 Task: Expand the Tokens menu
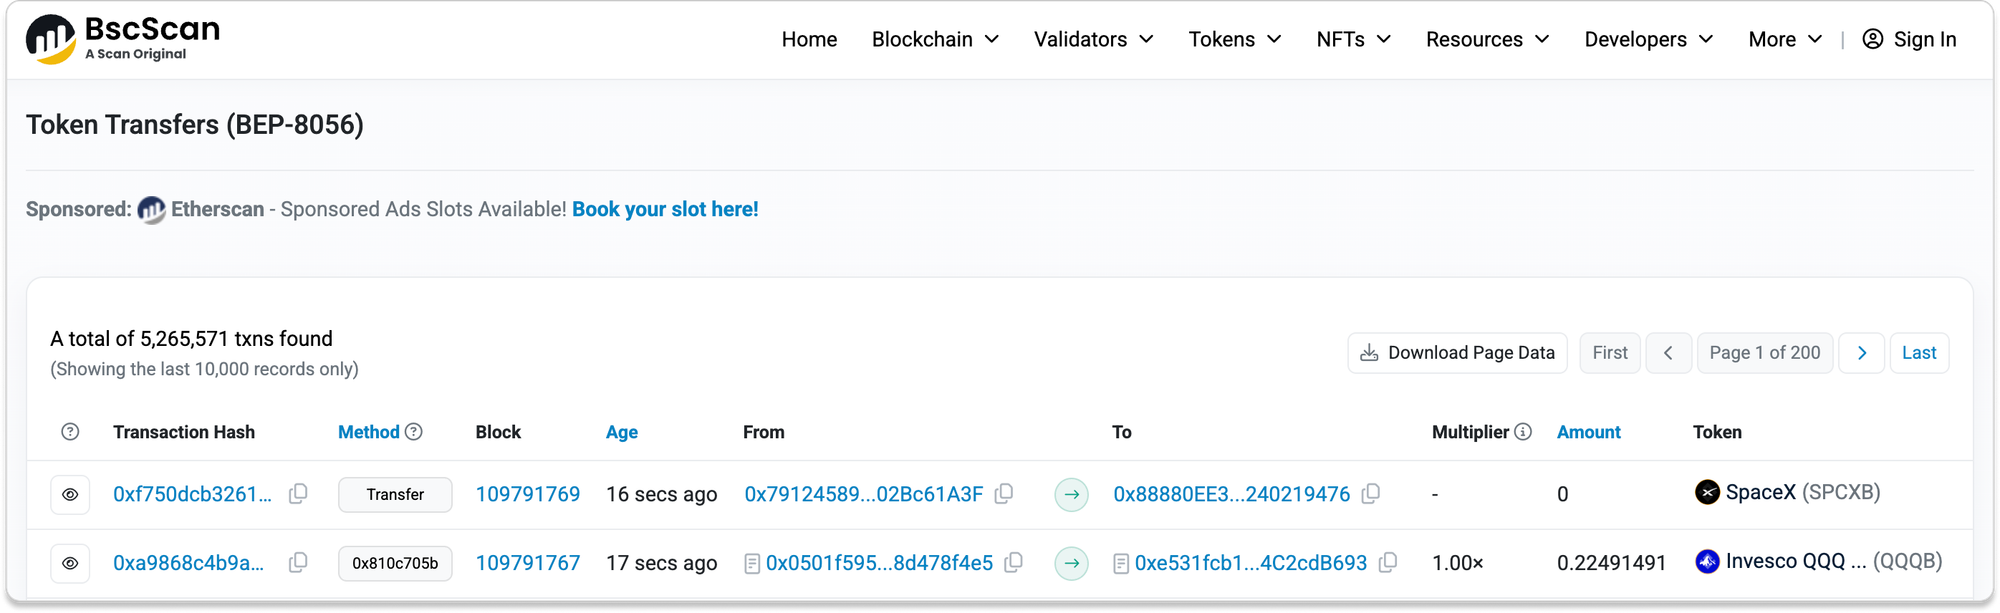coord(1235,39)
